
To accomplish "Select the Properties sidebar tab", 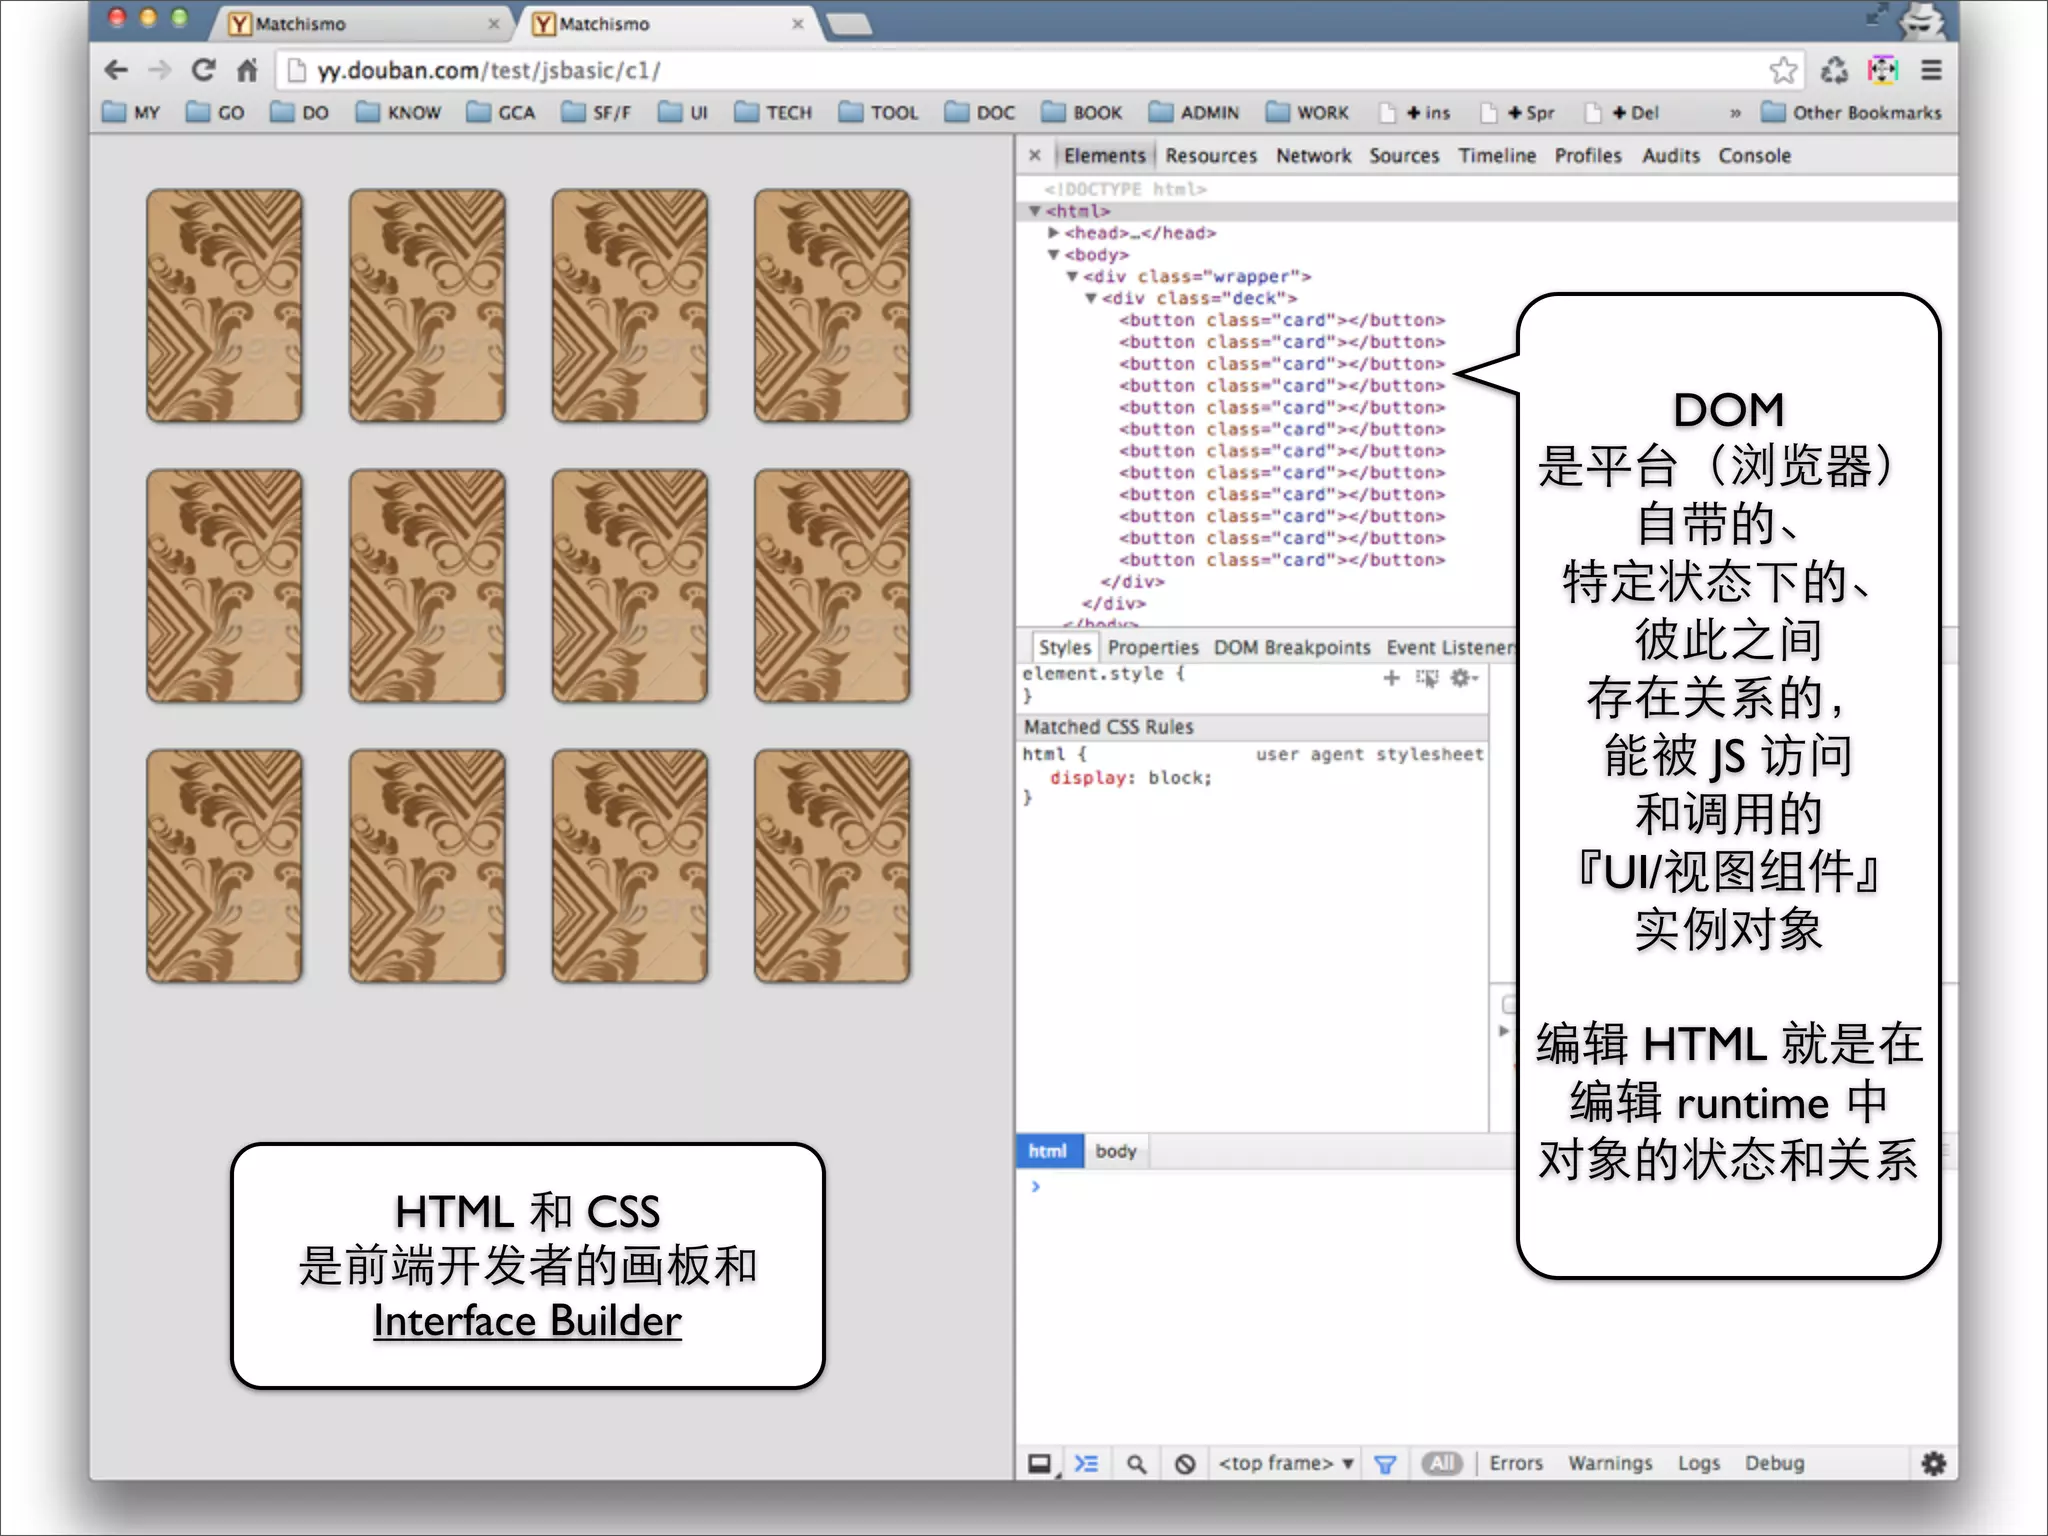I will point(1153,647).
